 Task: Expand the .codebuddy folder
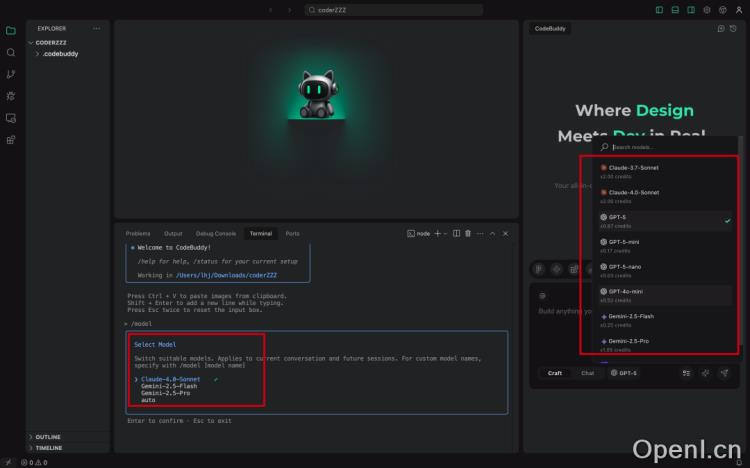[x=60, y=54]
